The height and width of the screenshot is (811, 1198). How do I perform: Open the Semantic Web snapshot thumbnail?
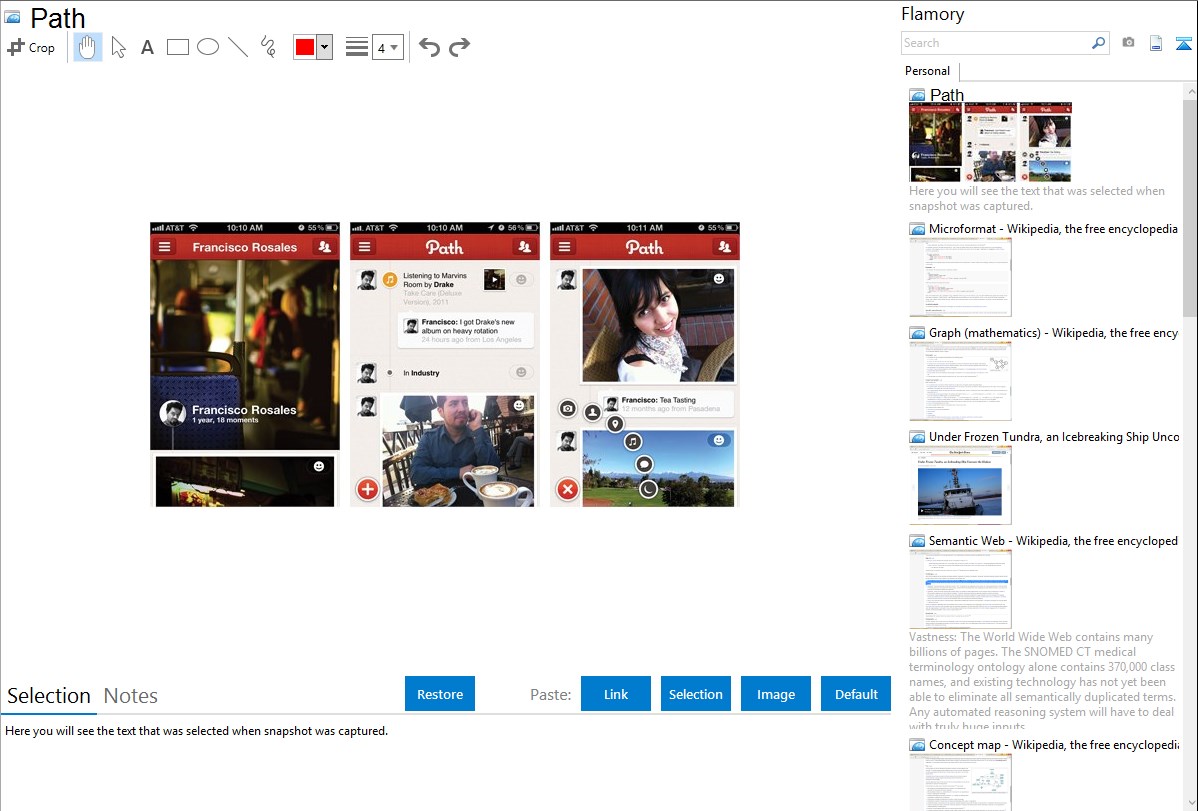[960, 589]
